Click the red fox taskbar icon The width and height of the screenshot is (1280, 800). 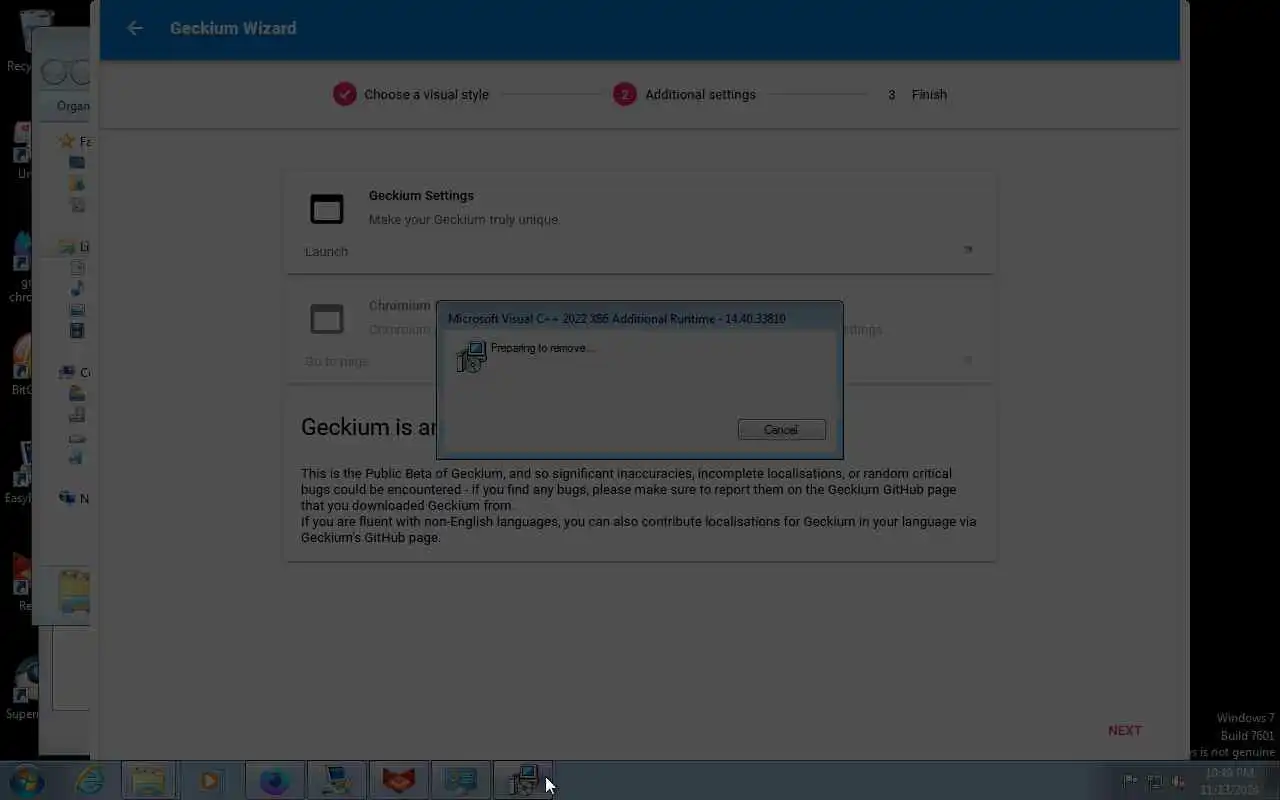tap(398, 780)
